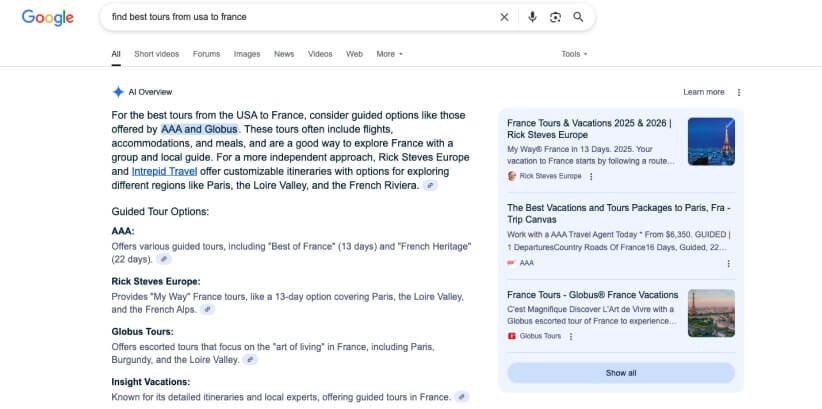
Task: Click the AI Overview sparkle icon
Action: tap(118, 92)
